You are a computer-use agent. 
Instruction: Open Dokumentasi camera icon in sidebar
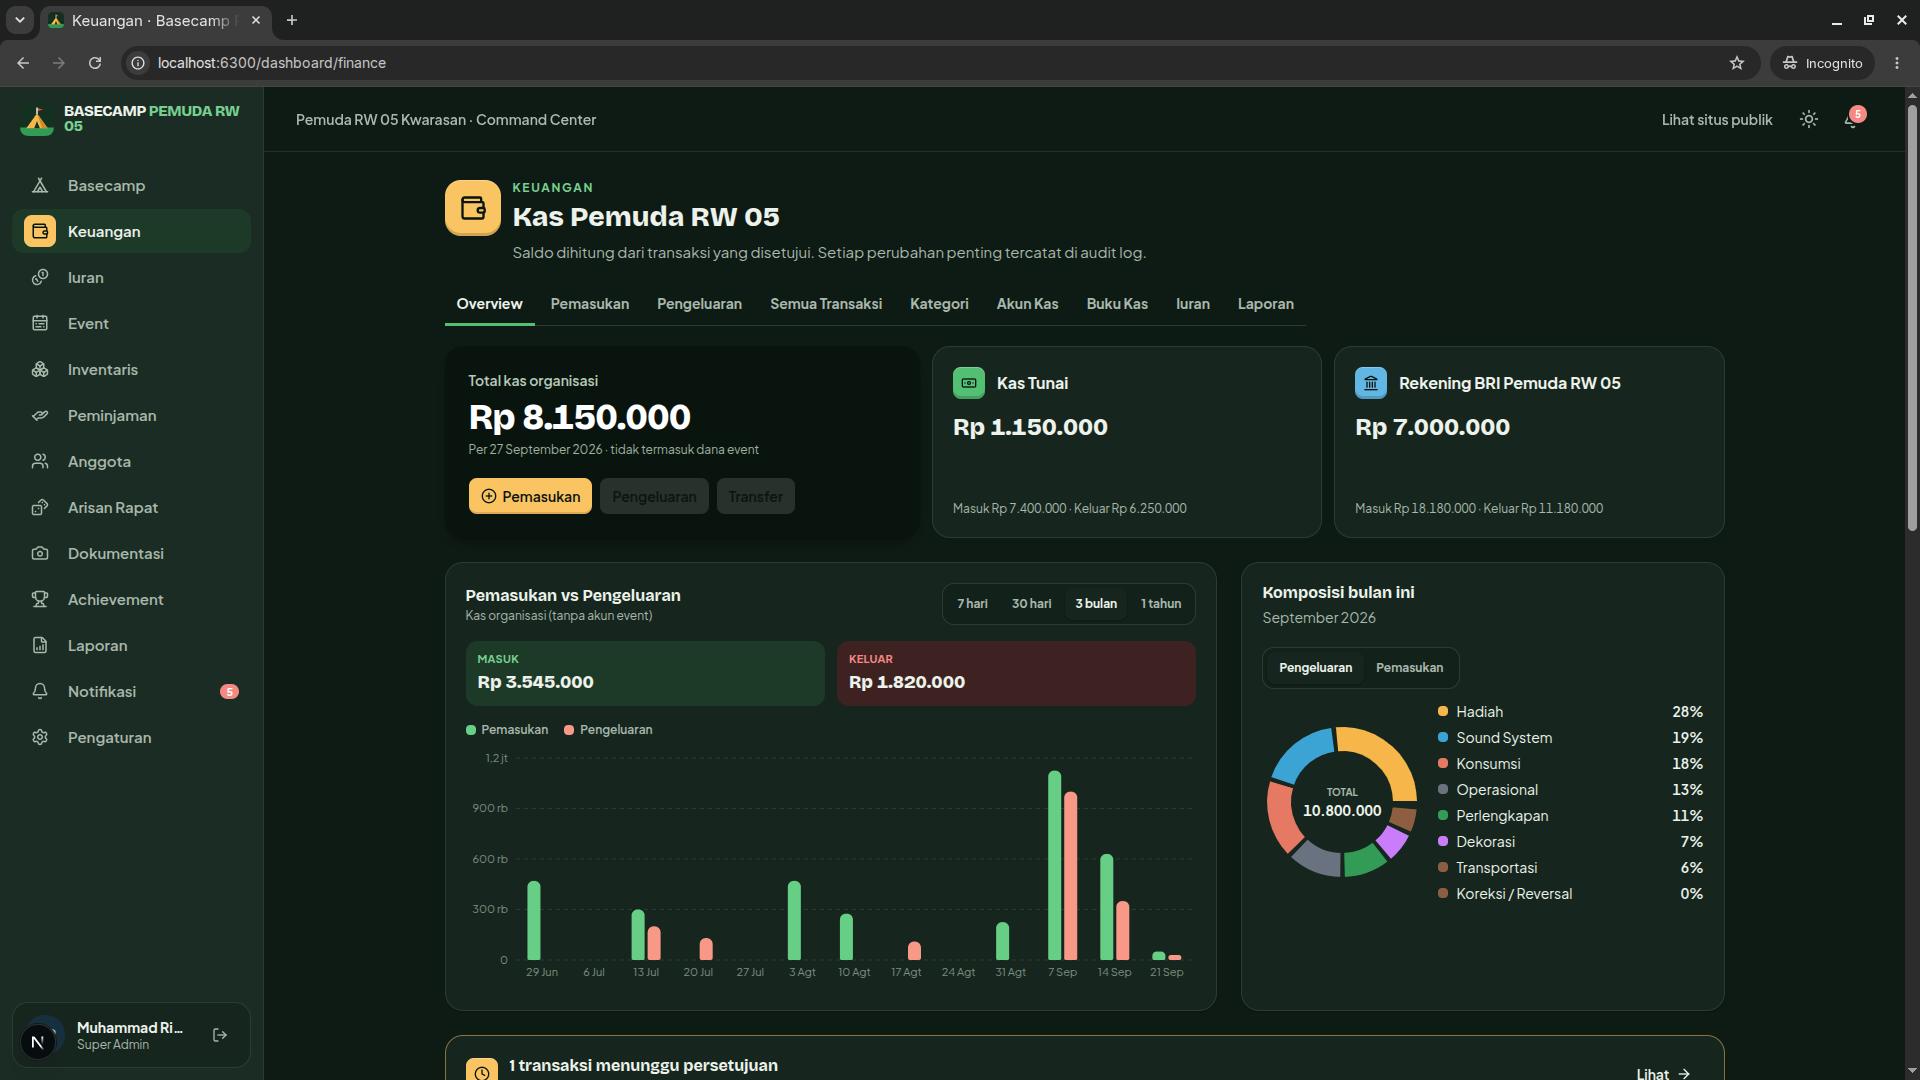coord(40,554)
